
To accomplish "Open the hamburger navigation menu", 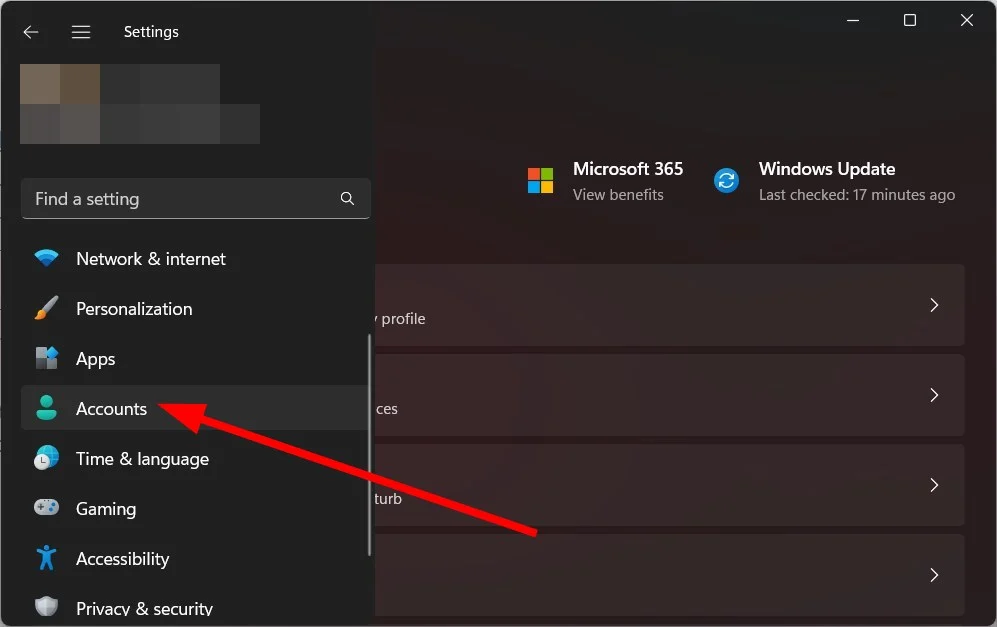I will pyautogui.click(x=81, y=32).
